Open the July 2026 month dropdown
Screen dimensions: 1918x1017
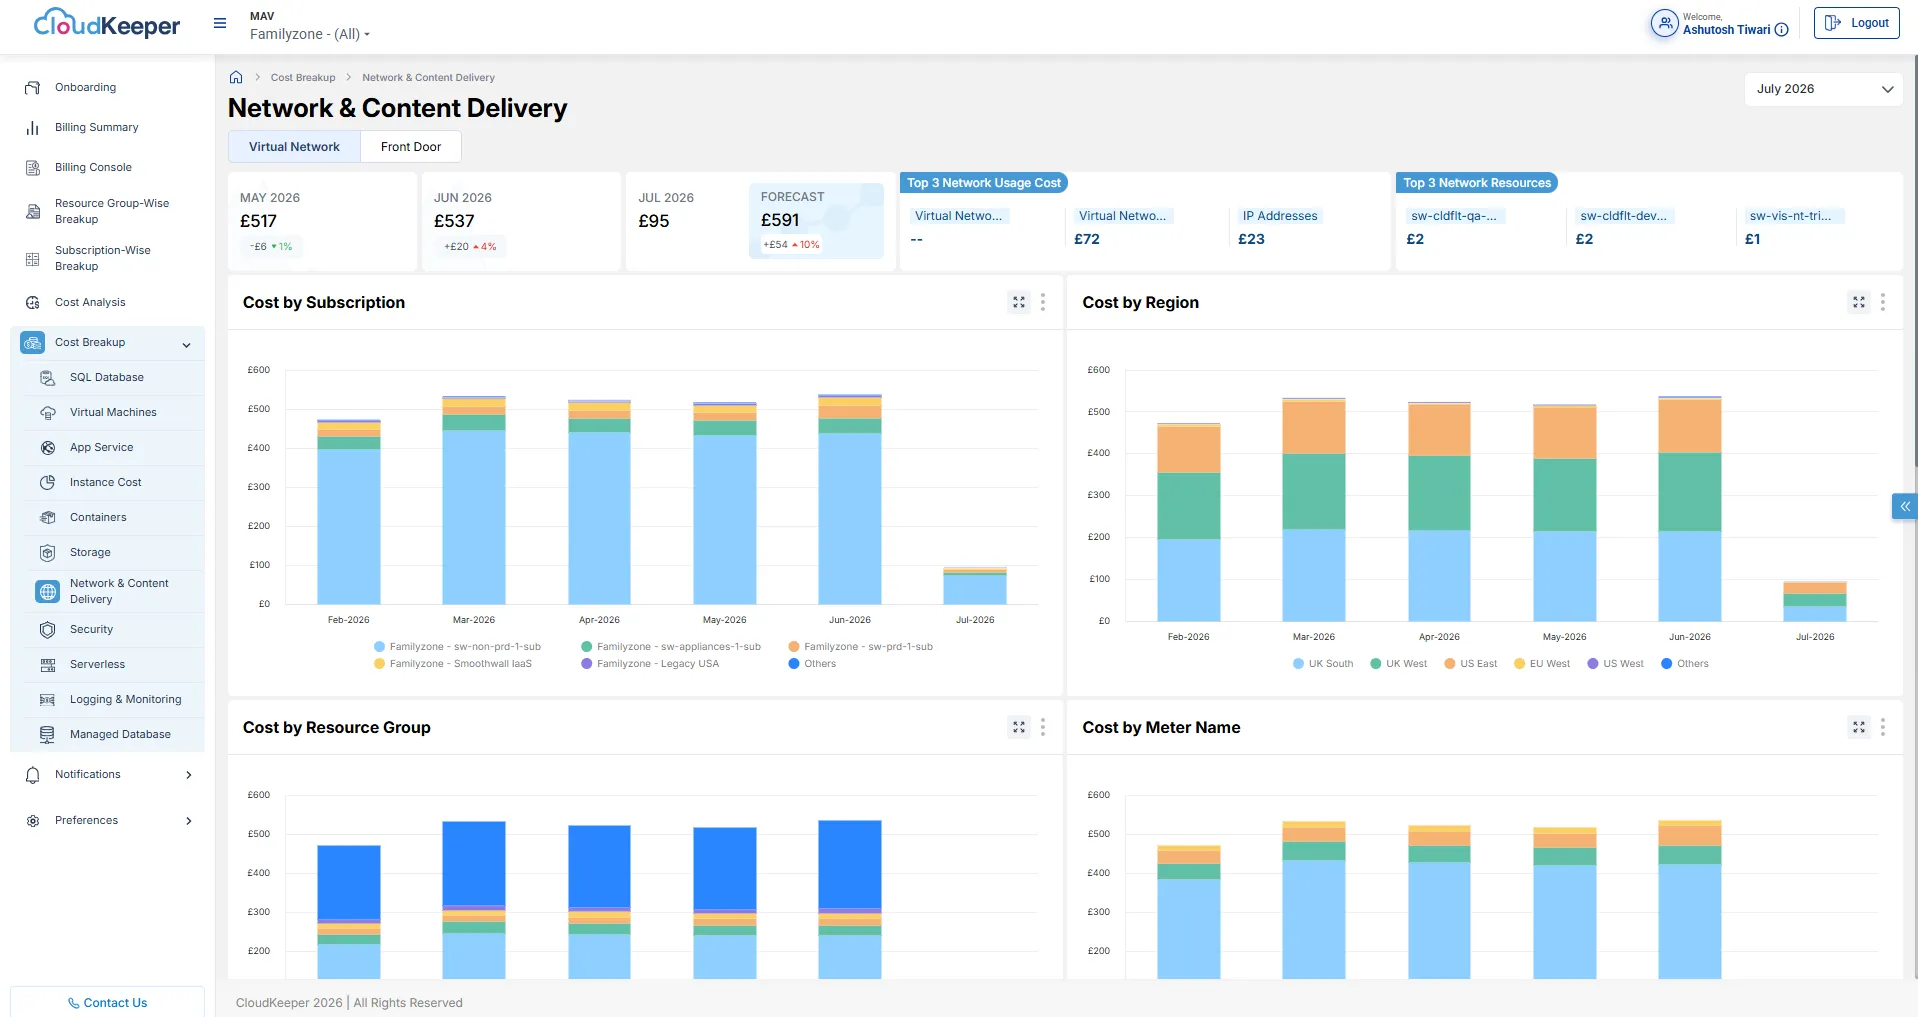click(1824, 89)
